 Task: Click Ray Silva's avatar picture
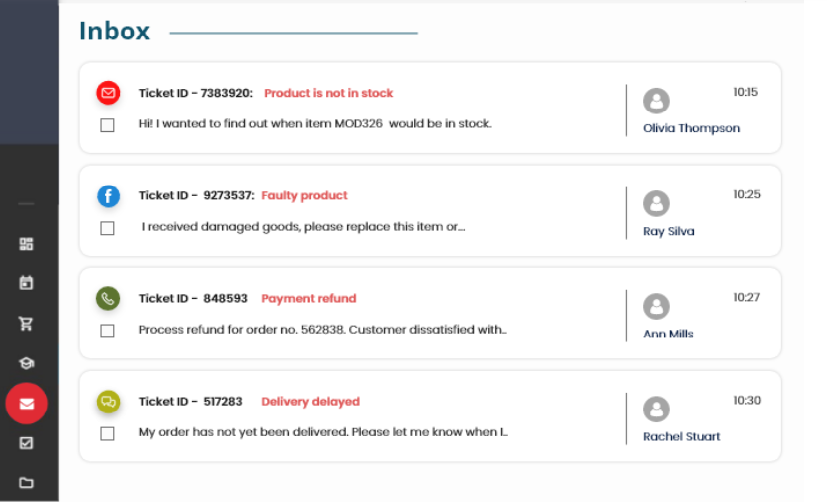(x=656, y=203)
